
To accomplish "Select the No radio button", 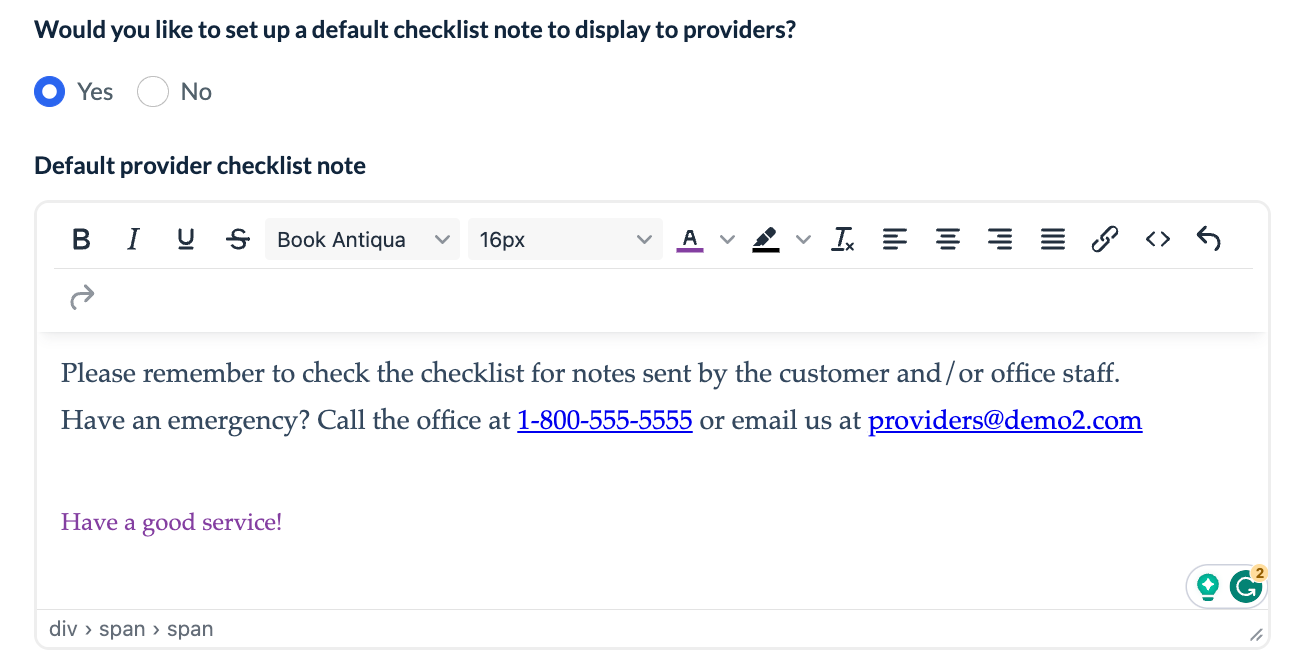I will 153,92.
